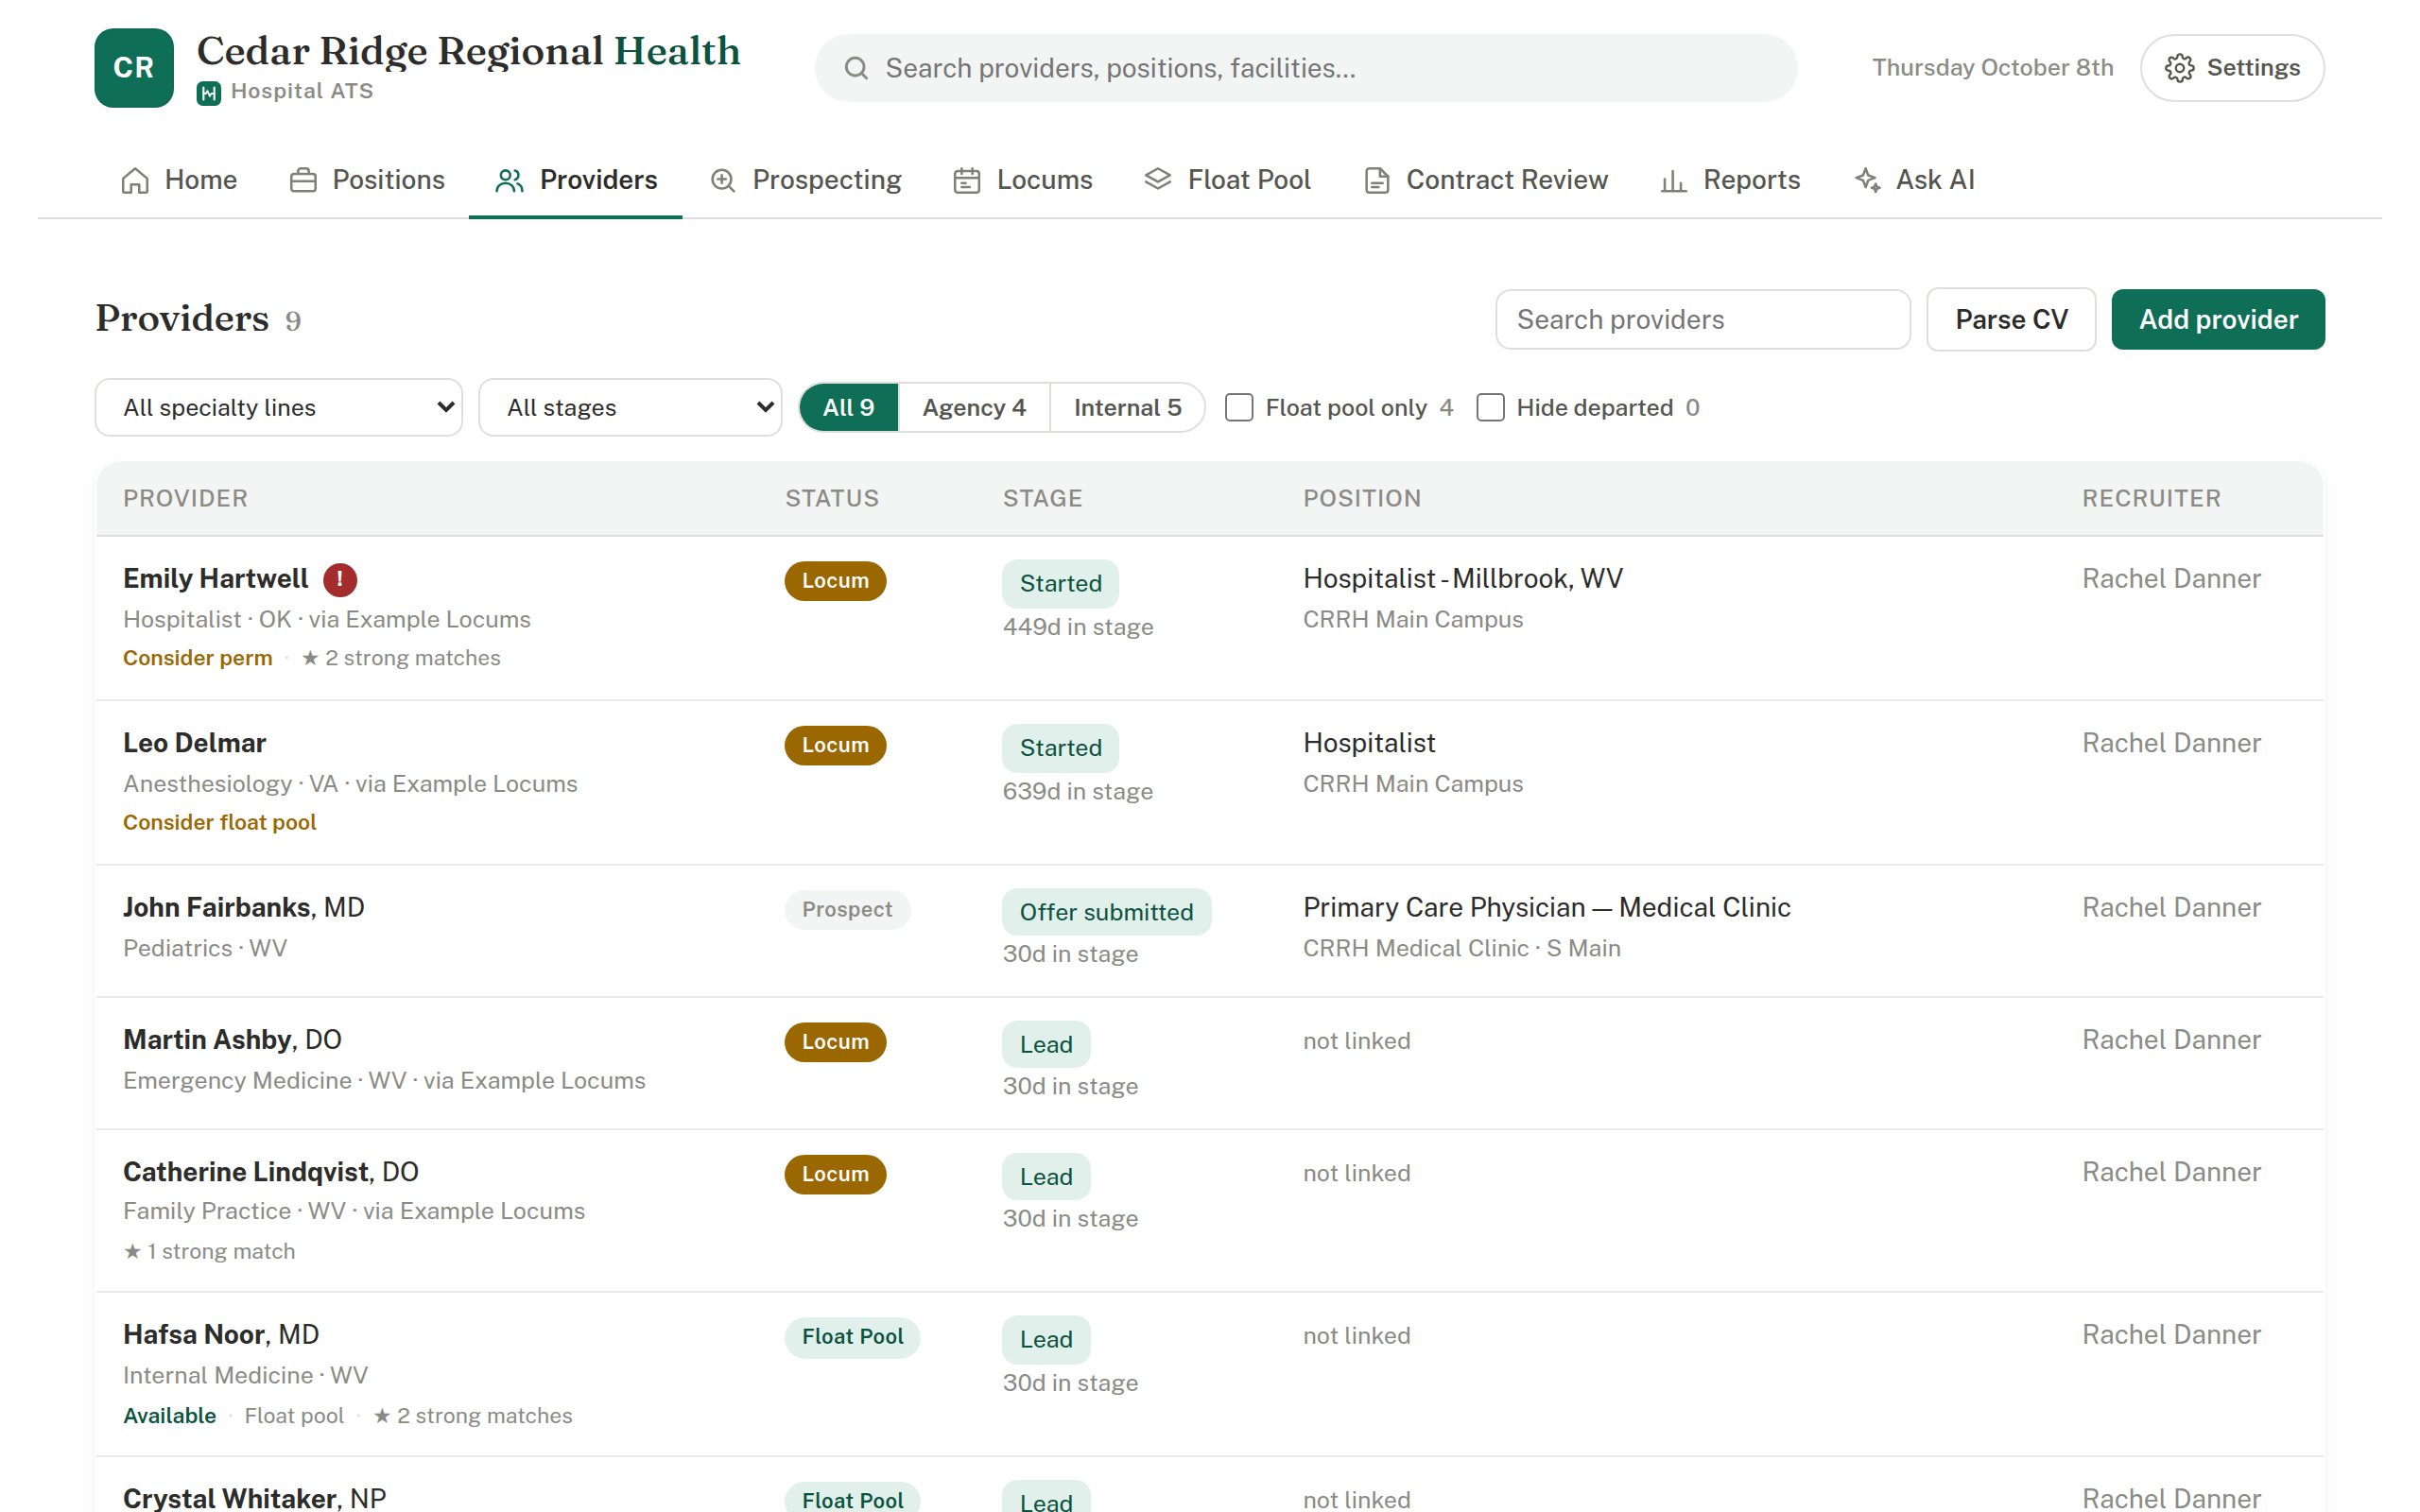Click the star icon next to 2 strong matches for Emily Hartwell
Screen dimensions: 2420x1512
310,658
